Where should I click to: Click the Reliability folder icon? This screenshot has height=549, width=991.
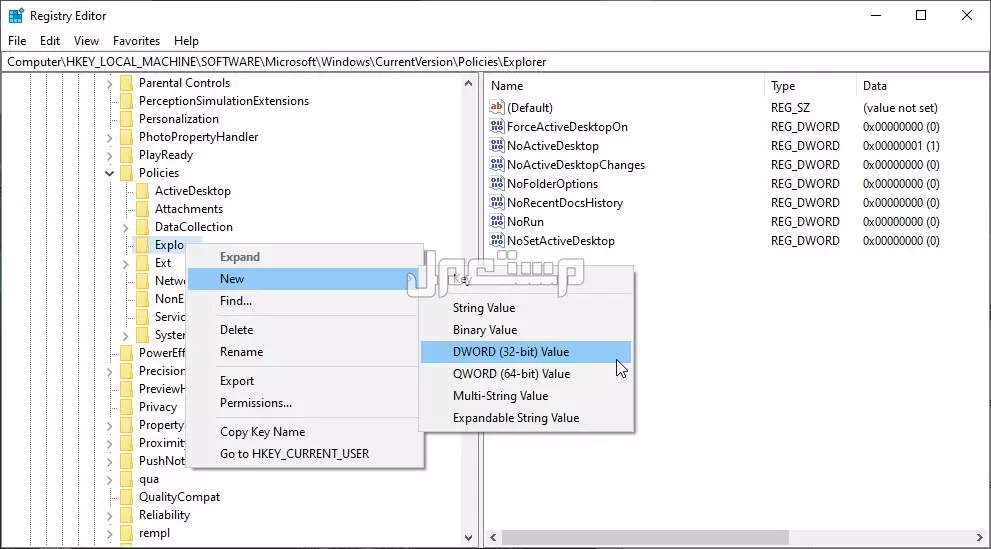click(x=126, y=515)
